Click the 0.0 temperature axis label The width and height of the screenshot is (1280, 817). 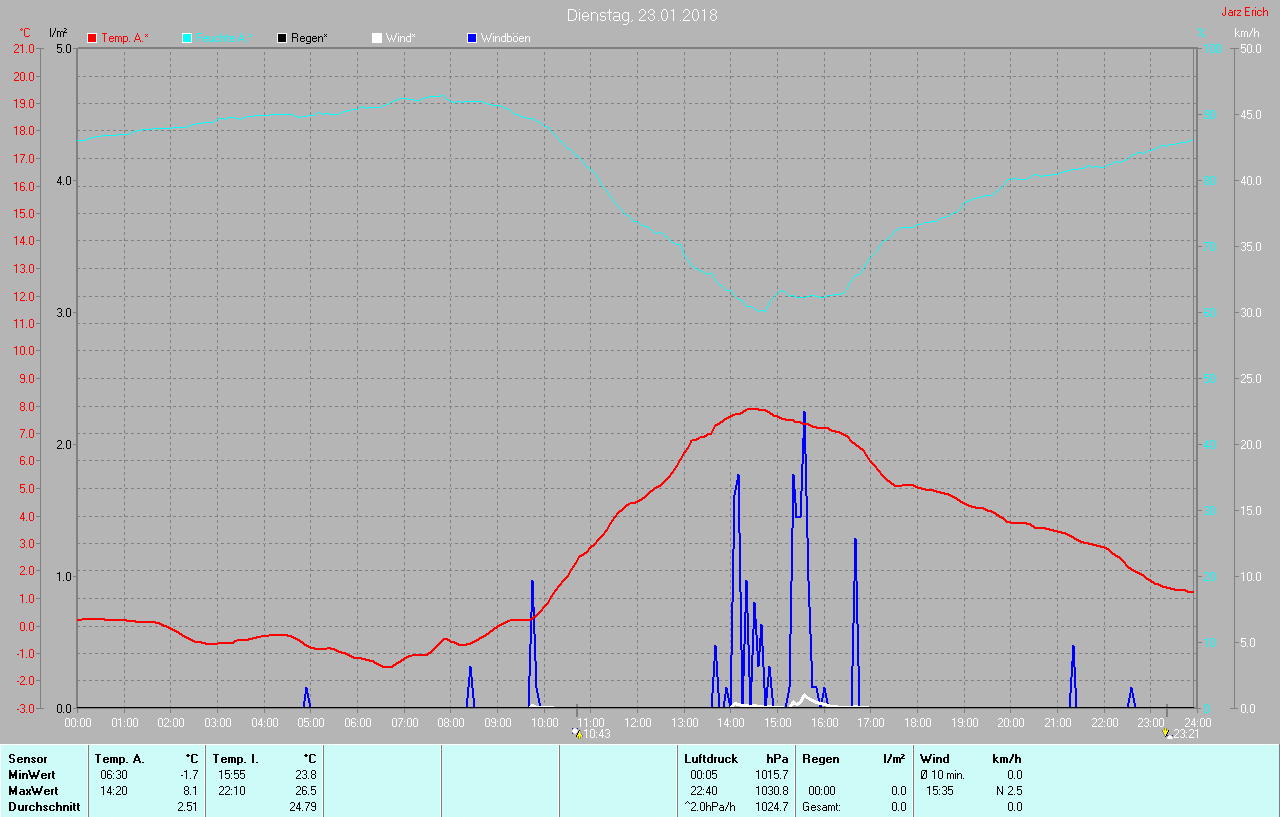pyautogui.click(x=25, y=626)
